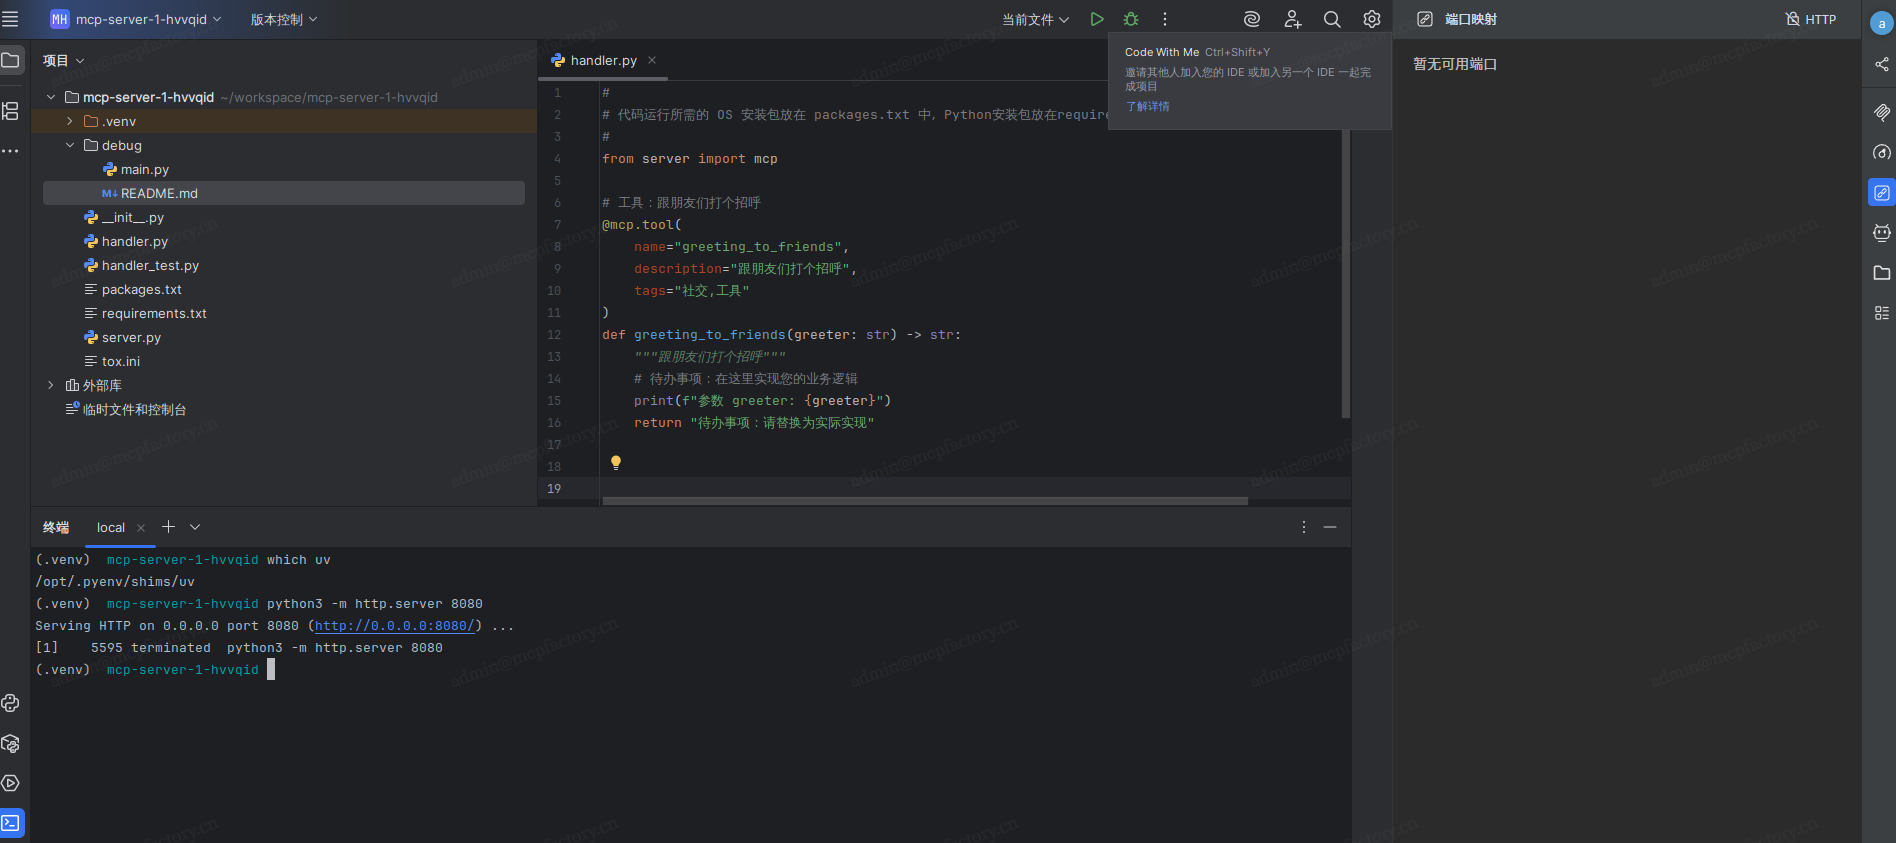Open the http://0.0.0.0:8080/ link in terminal
The image size is (1896, 843).
pyautogui.click(x=395, y=626)
